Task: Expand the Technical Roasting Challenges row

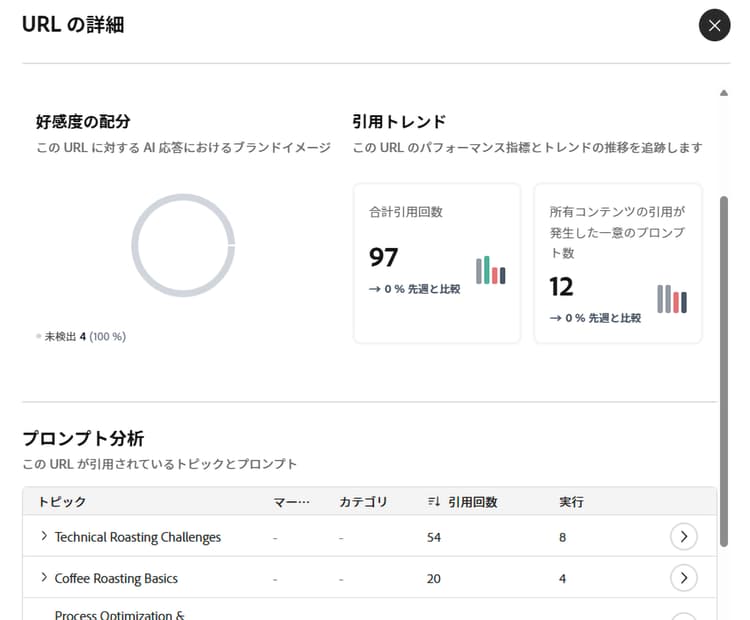Action: (44, 537)
